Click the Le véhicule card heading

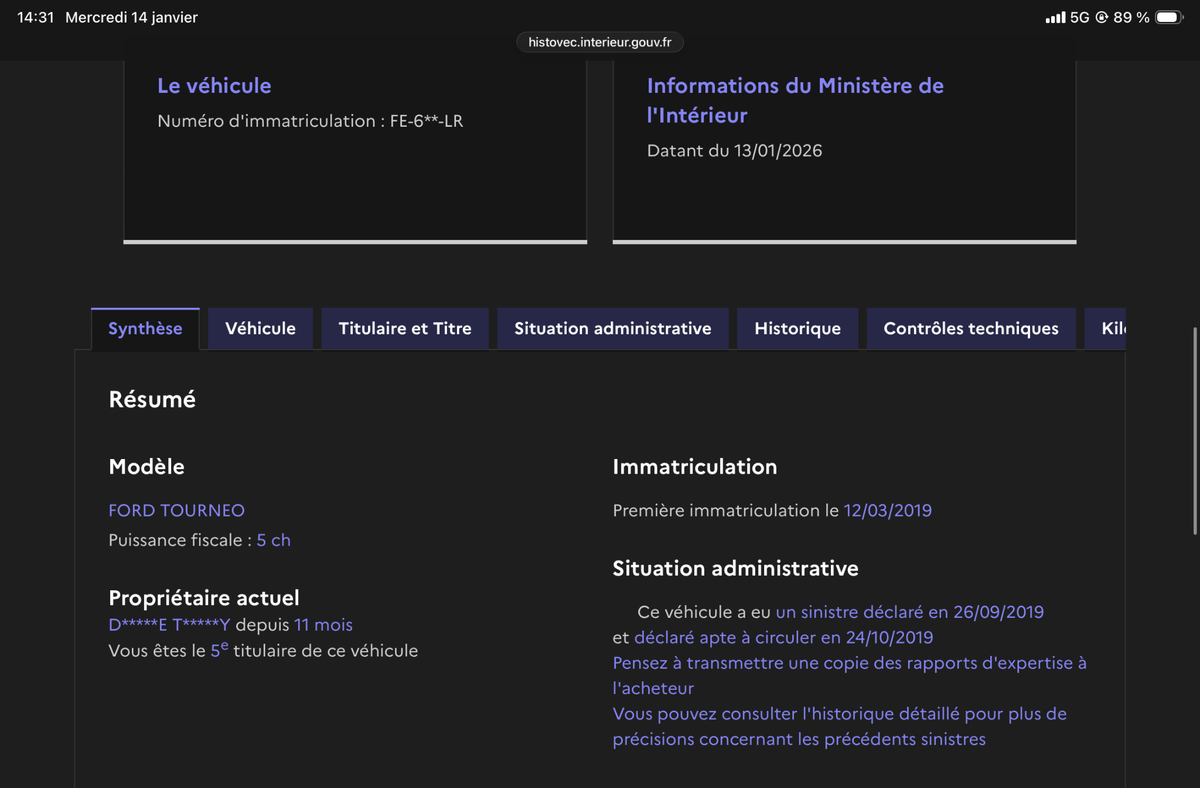(214, 86)
